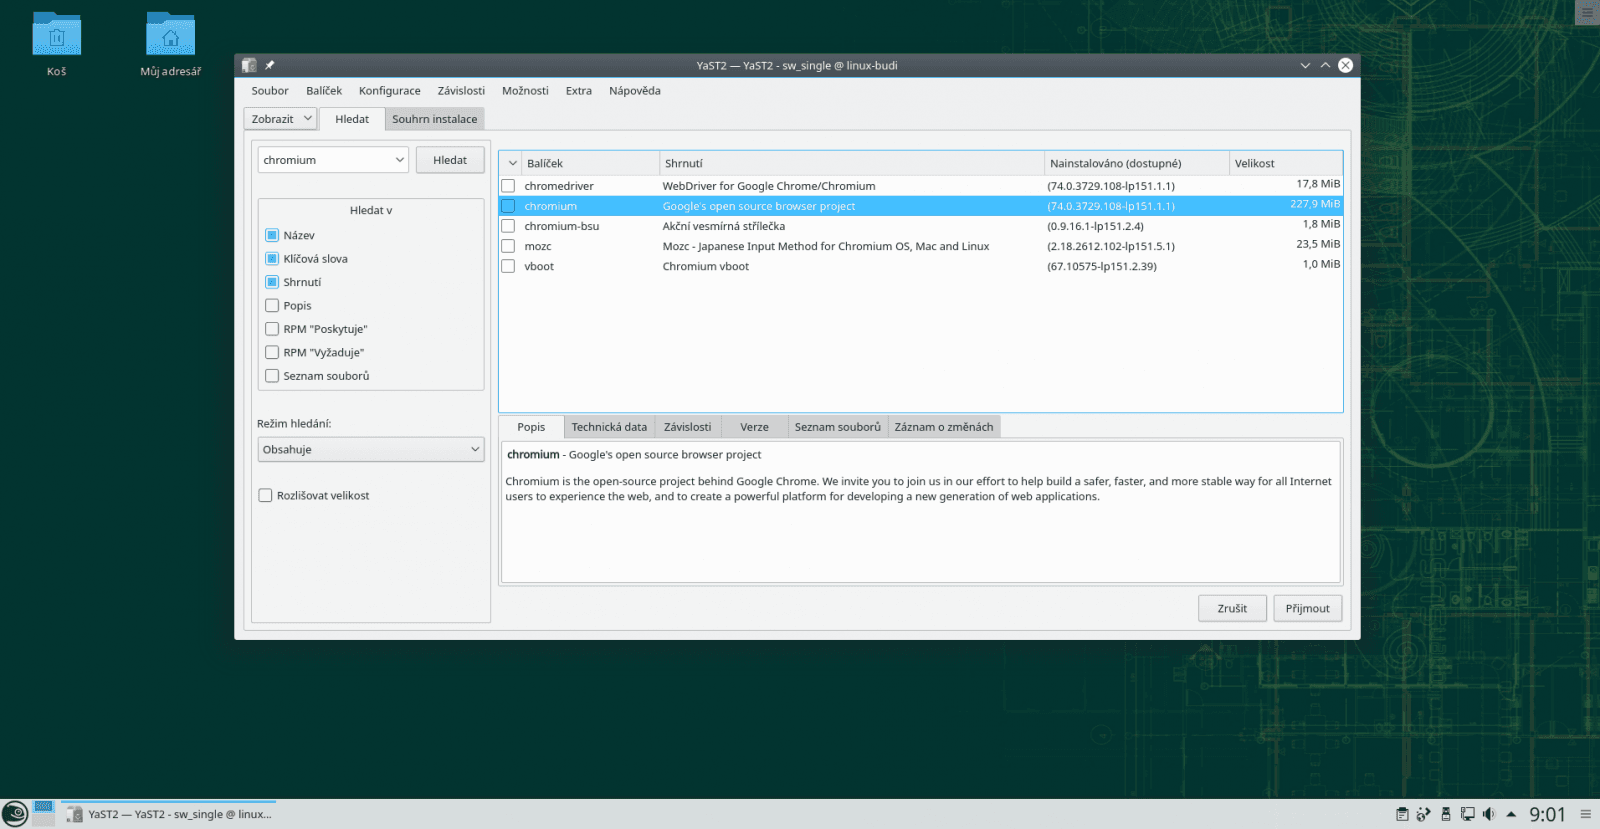The height and width of the screenshot is (829, 1600).
Task: Mark chromium package checkbox
Action: (508, 206)
